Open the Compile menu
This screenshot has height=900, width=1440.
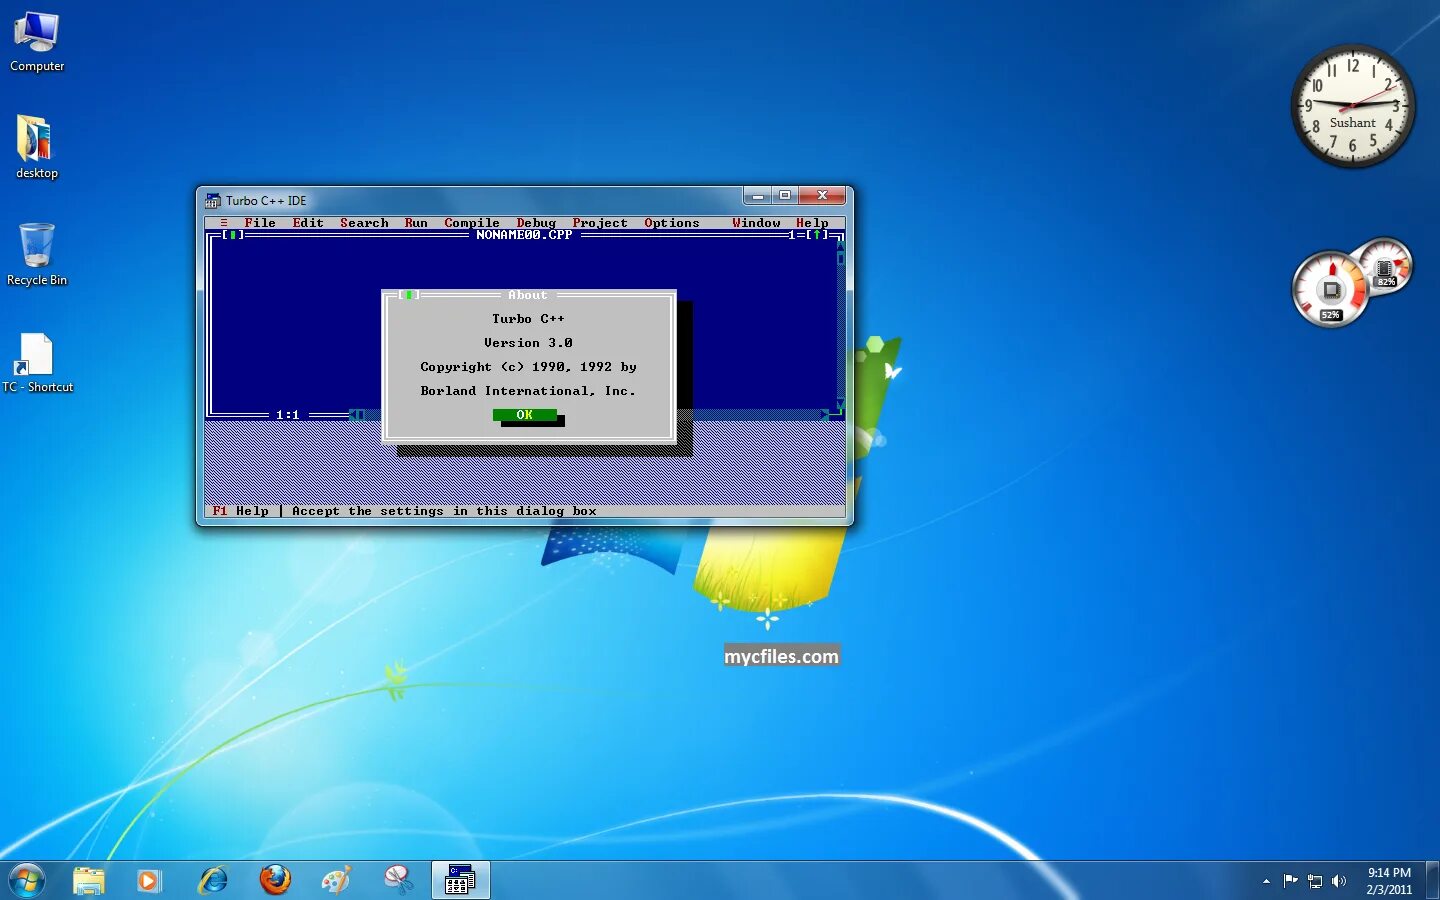pyautogui.click(x=472, y=223)
